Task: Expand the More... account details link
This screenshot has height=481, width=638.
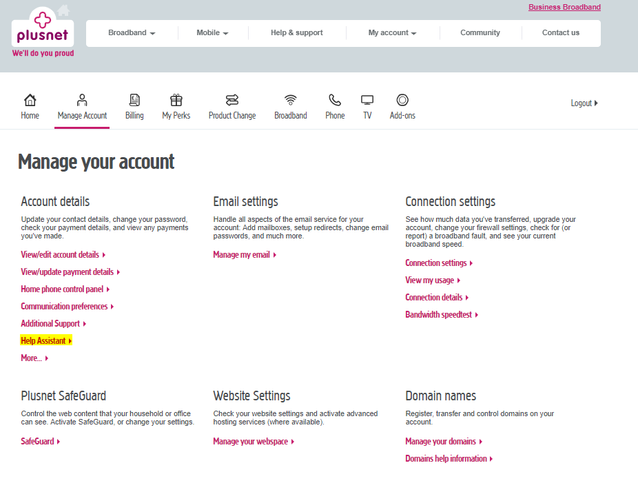Action: pyautogui.click(x=33, y=358)
